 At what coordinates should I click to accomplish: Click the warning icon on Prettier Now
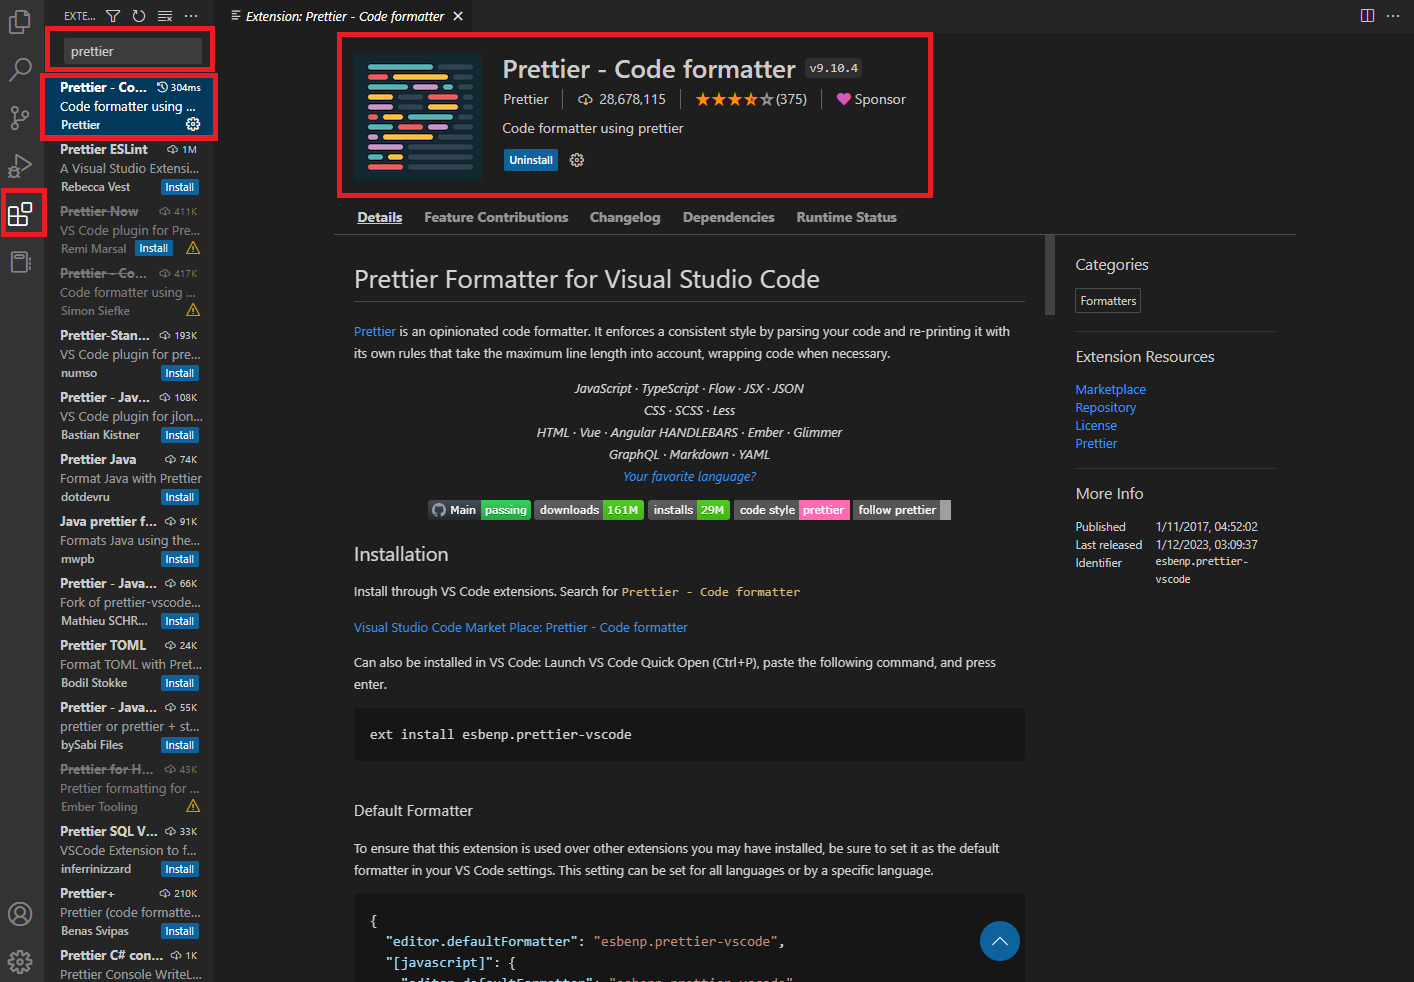click(193, 248)
